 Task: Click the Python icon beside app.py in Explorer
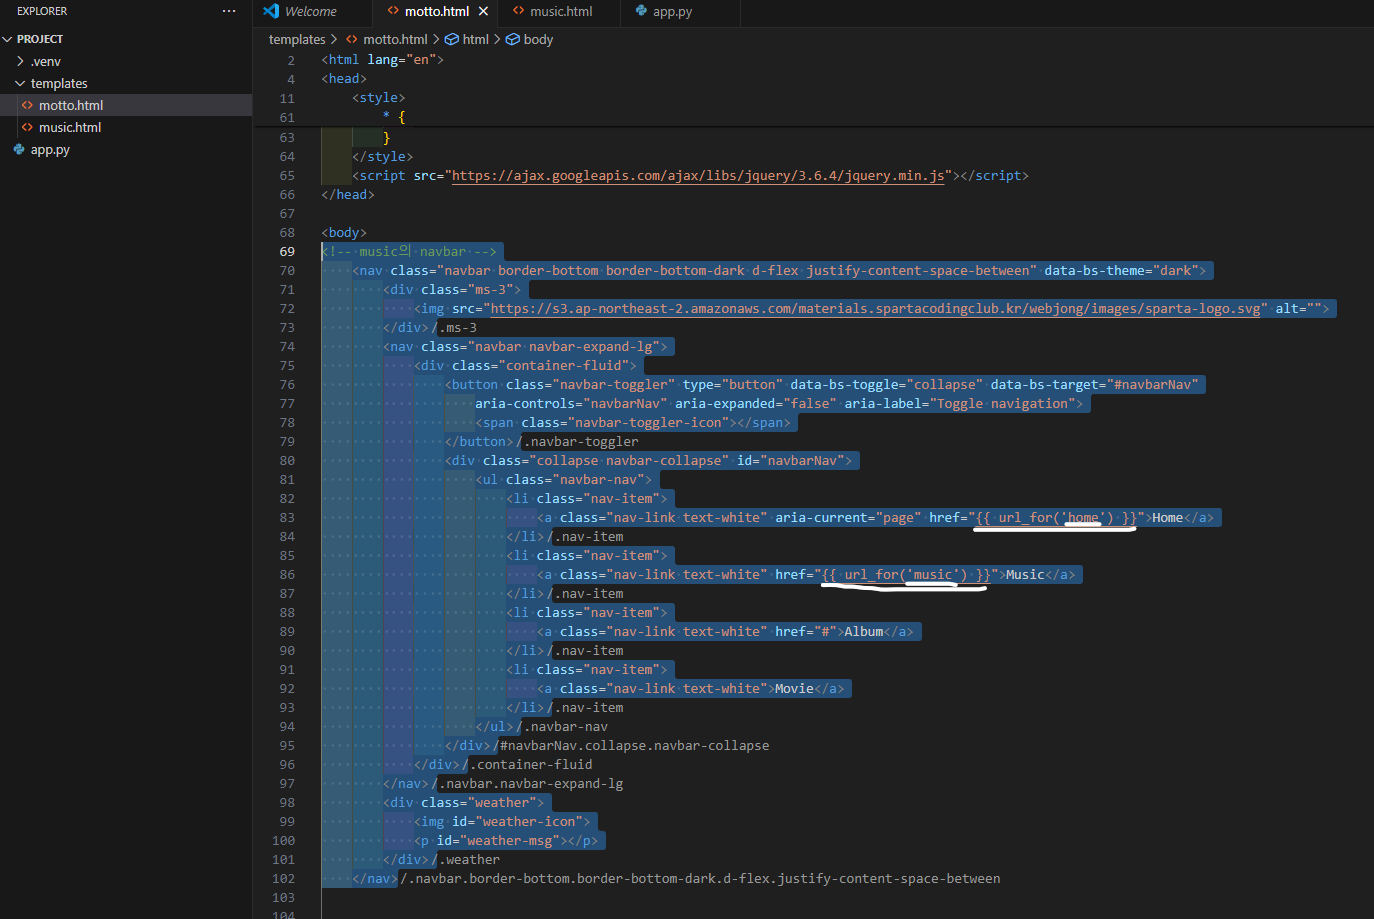(19, 149)
